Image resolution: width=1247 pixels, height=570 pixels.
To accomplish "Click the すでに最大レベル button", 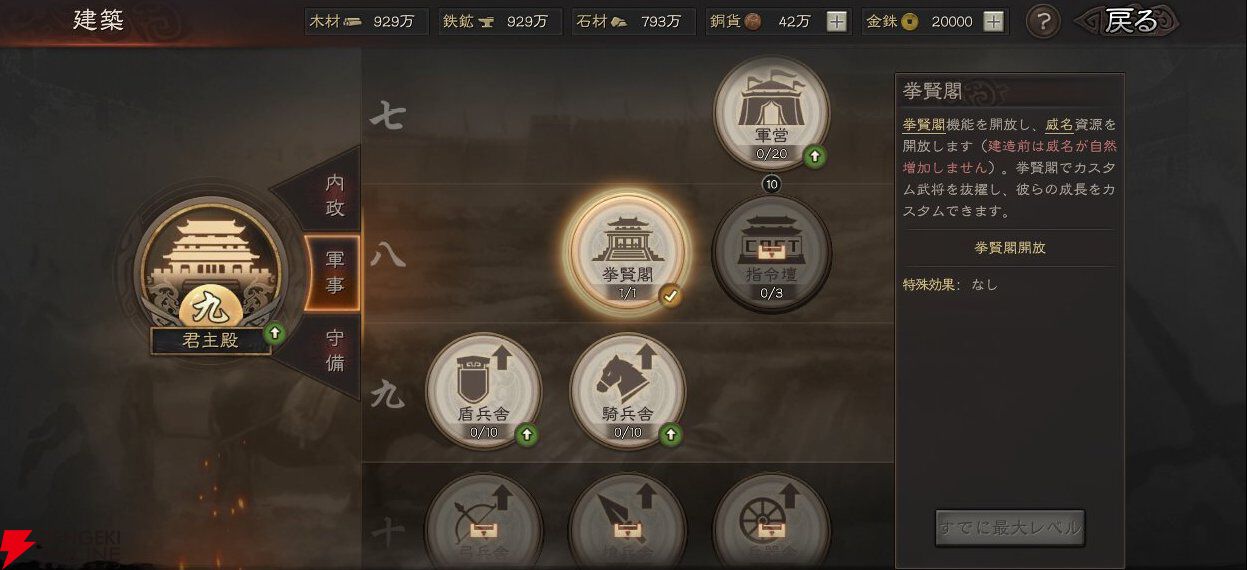I will point(1010,527).
